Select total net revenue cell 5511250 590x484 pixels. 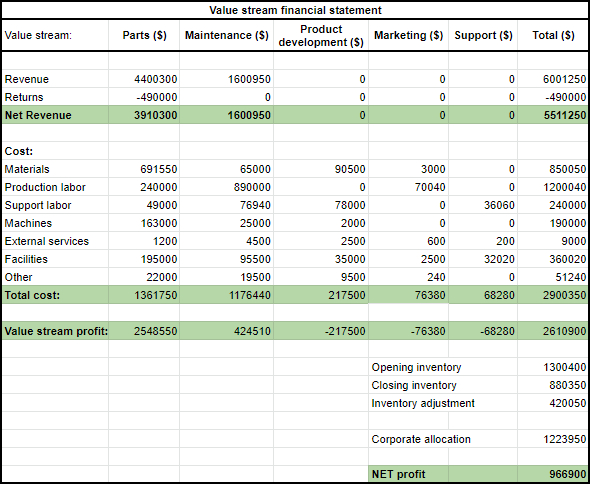tap(553, 115)
